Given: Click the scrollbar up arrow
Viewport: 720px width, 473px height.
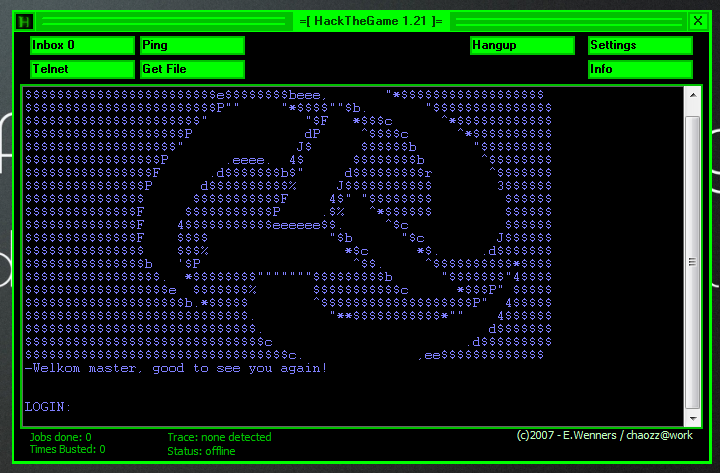Looking at the screenshot, I should (693, 95).
